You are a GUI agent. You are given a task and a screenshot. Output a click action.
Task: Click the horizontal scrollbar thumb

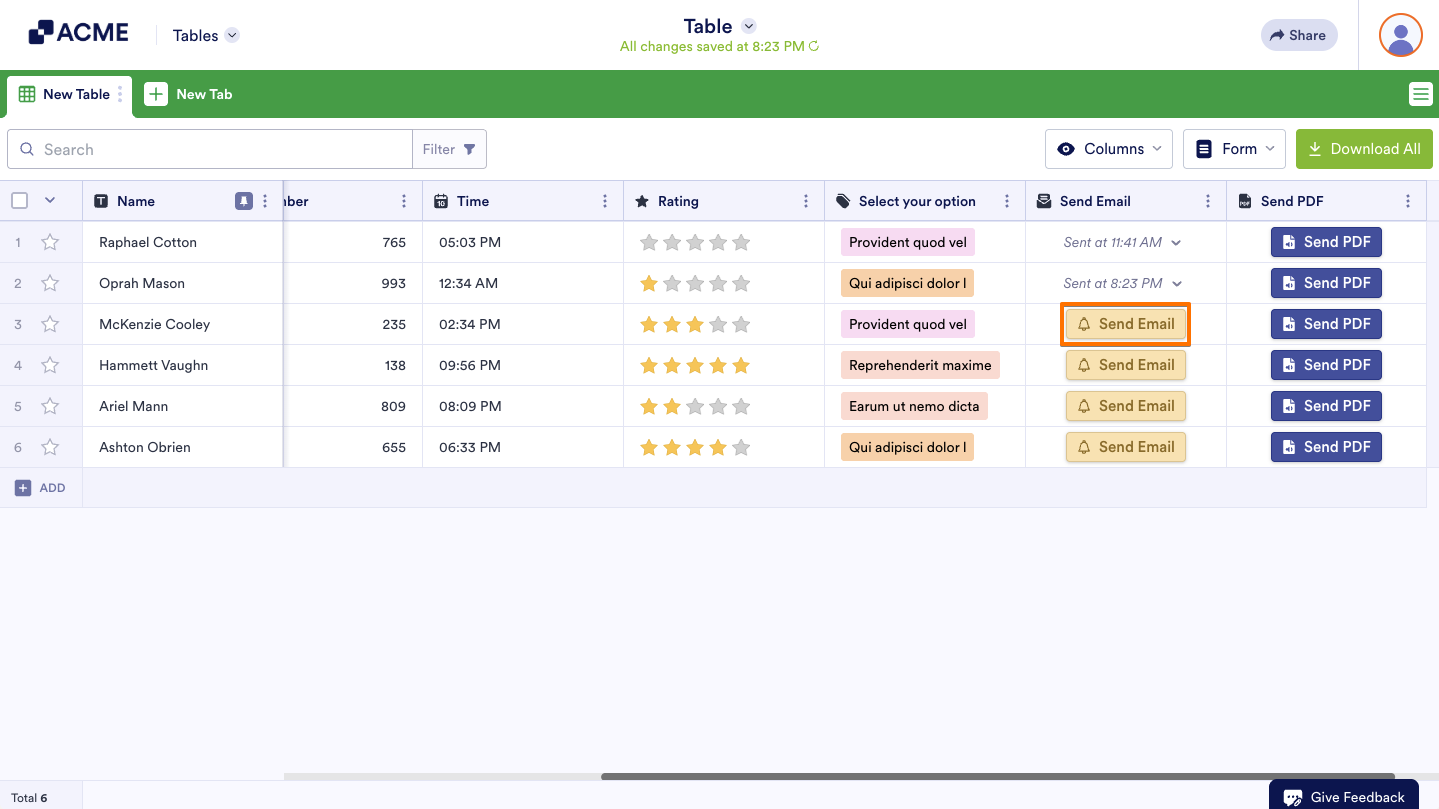tap(997, 776)
